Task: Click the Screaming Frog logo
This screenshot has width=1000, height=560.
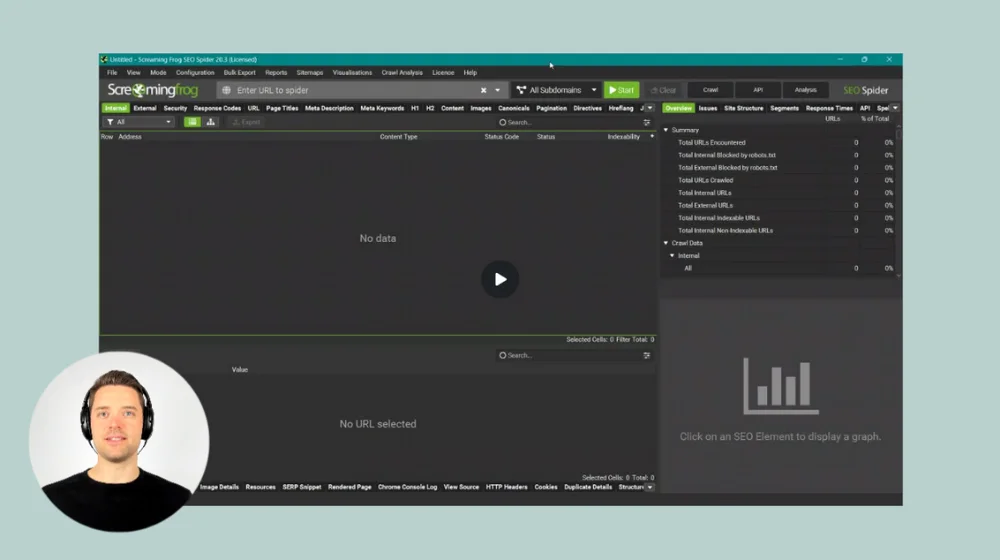Action: coord(152,90)
